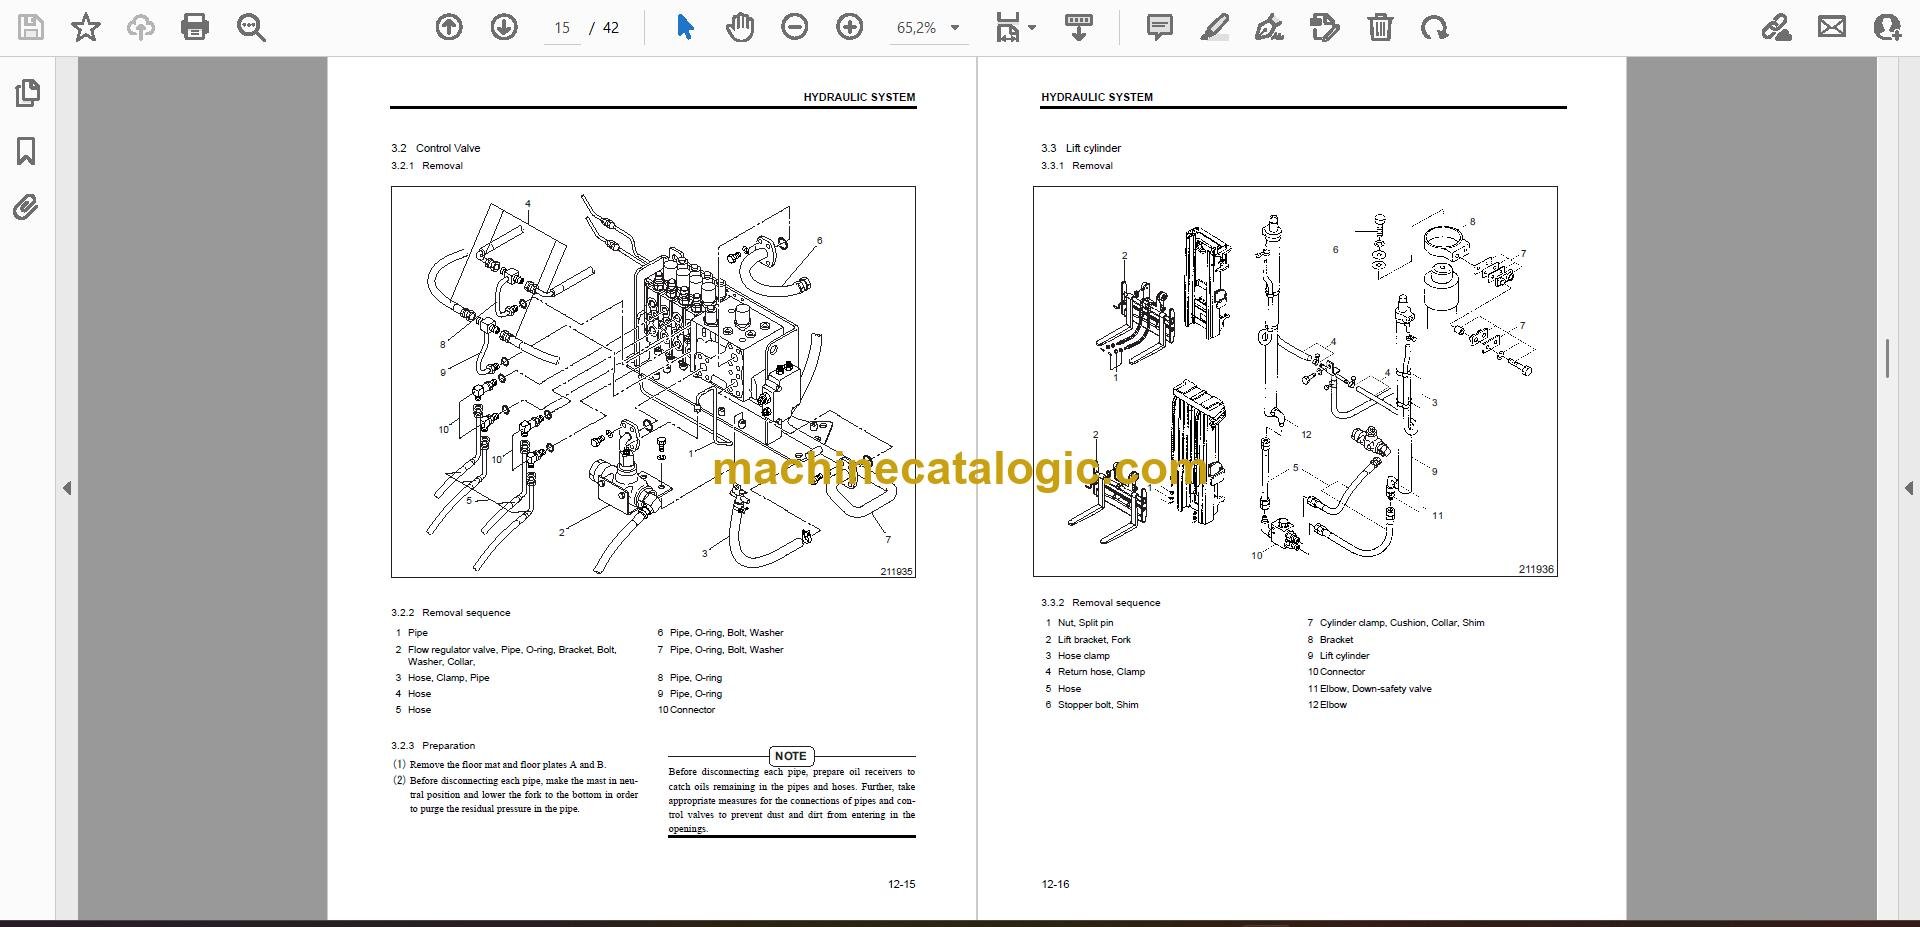Expand the left navigation pane arrow
The width and height of the screenshot is (1920, 927).
[x=67, y=488]
